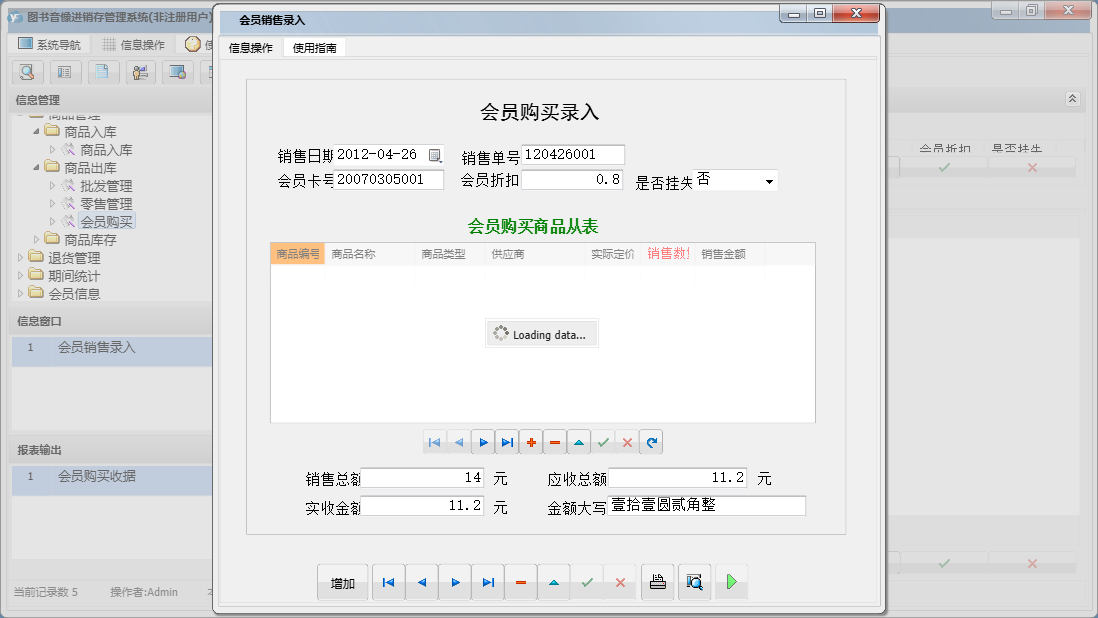Click the add record plus icon in grid navigator
The height and width of the screenshot is (618, 1098).
tap(531, 441)
